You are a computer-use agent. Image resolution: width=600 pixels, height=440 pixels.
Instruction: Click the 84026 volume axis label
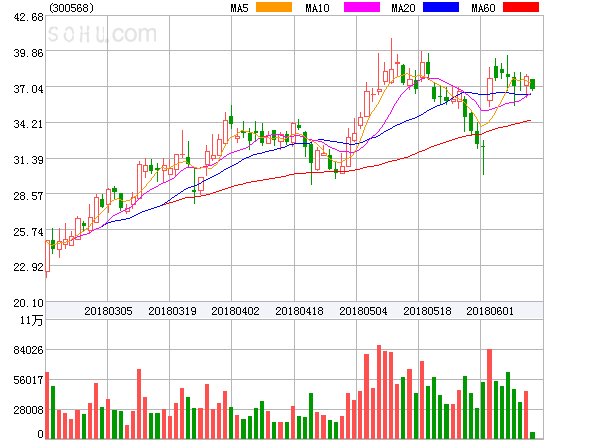coord(28,350)
